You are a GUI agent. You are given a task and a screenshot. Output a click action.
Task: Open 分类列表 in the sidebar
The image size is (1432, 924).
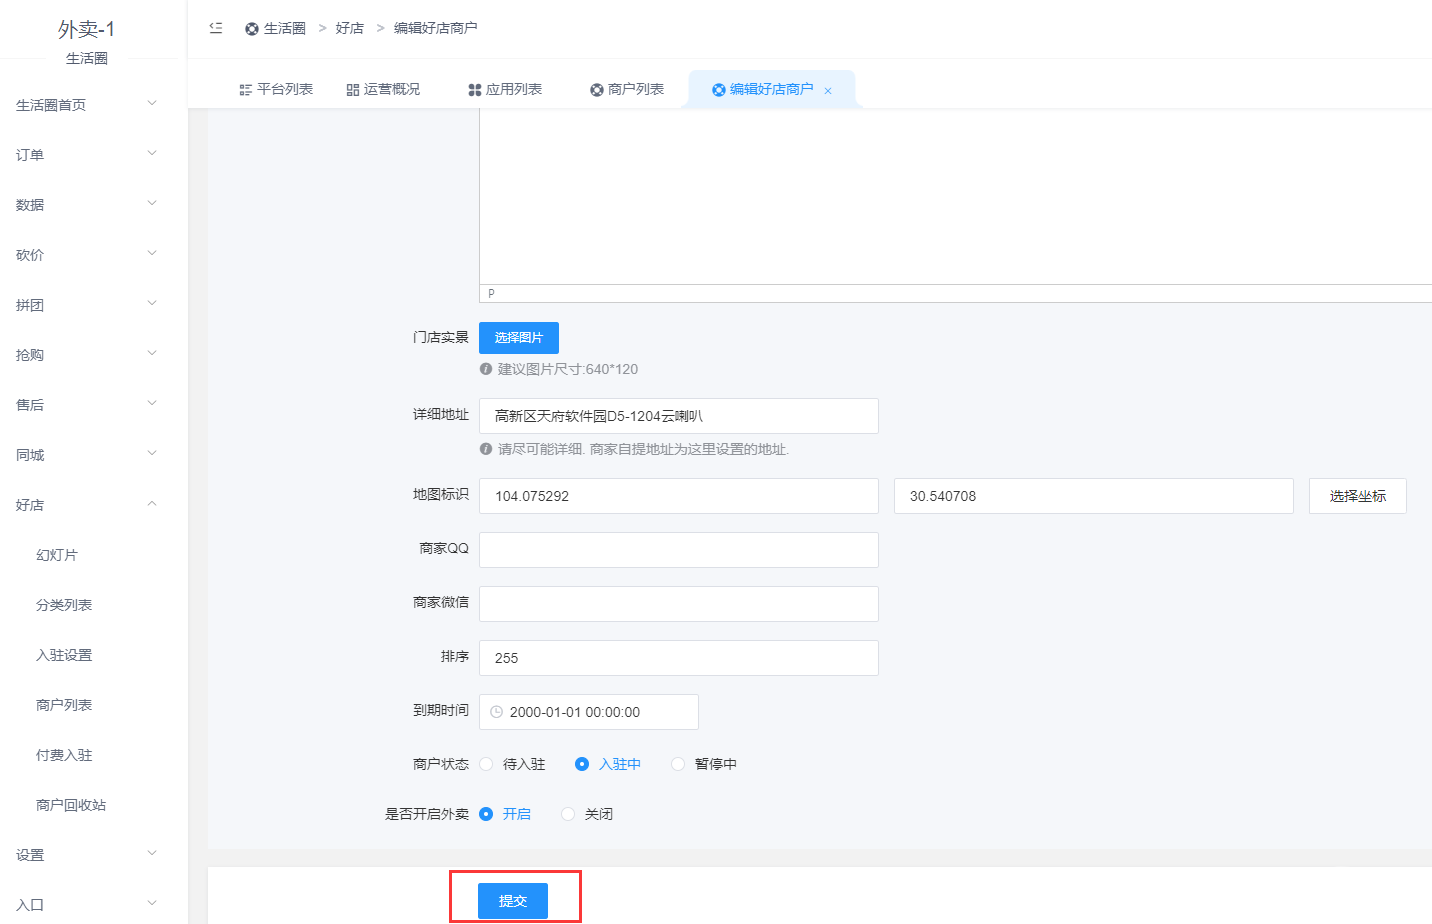pyautogui.click(x=64, y=605)
